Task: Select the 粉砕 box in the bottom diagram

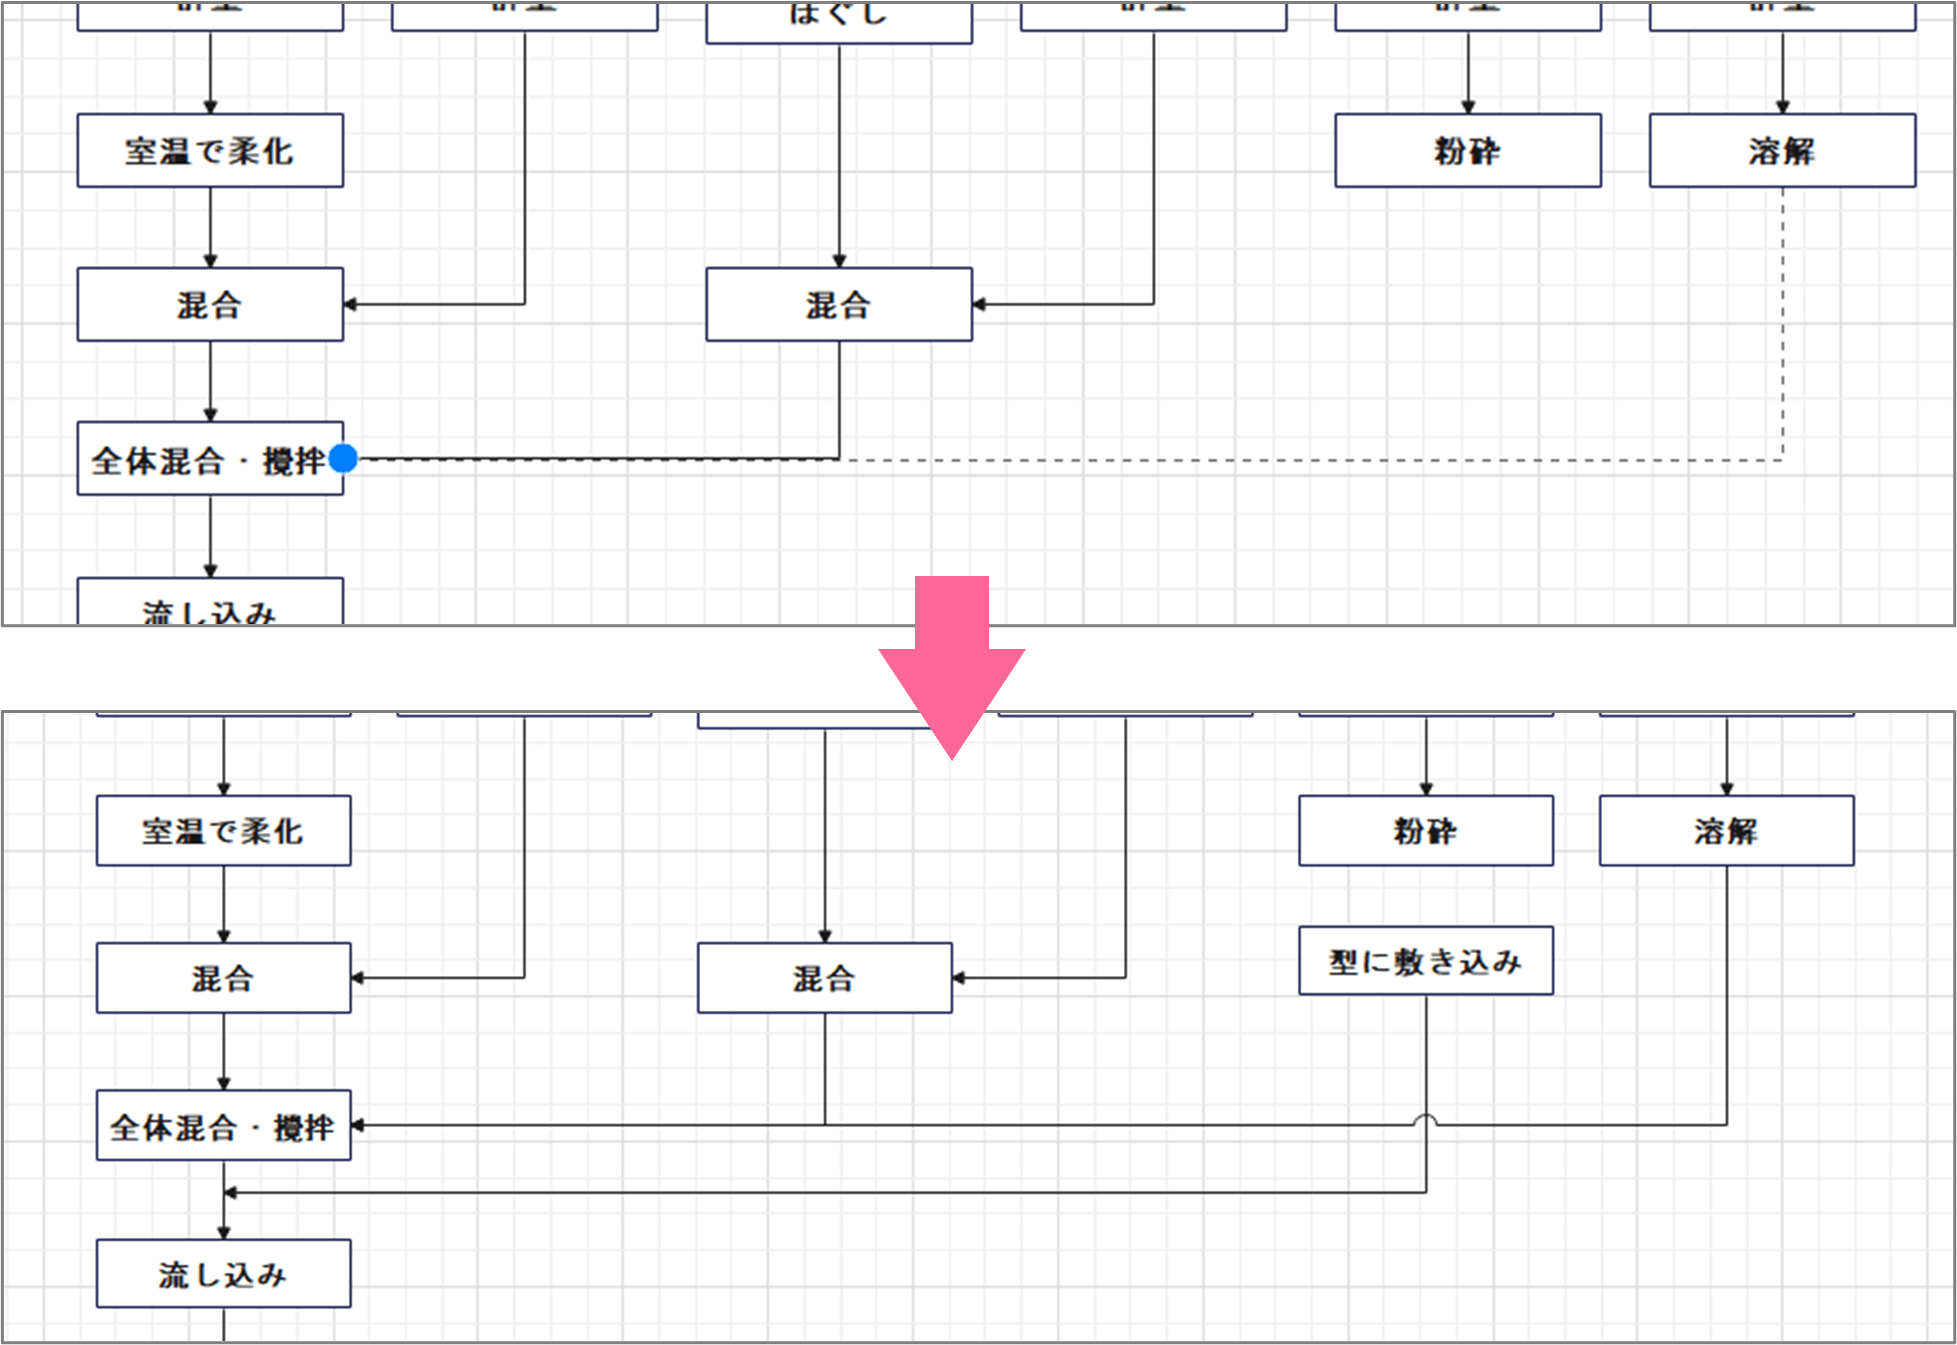Action: pyautogui.click(x=1426, y=831)
